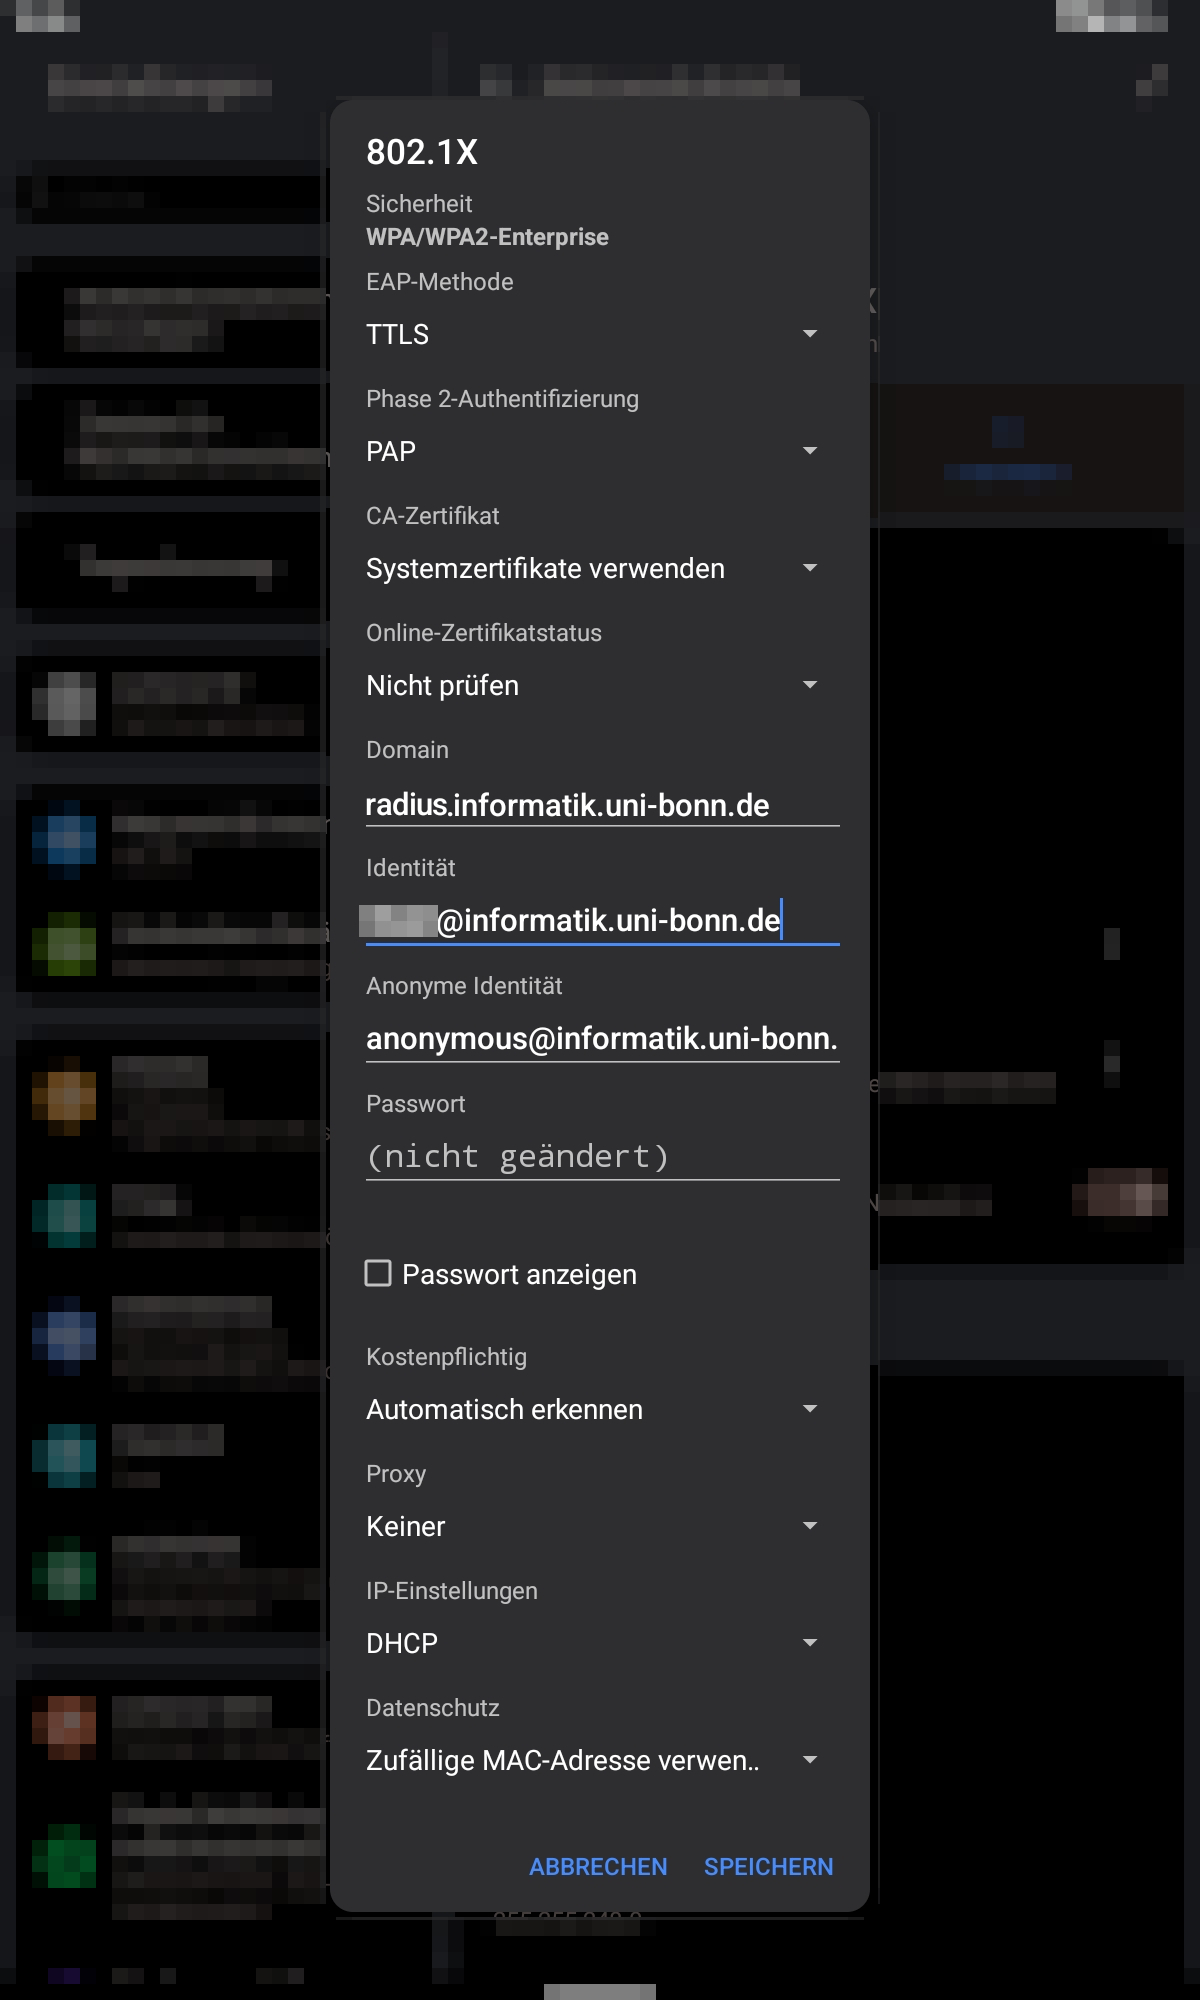Click the Domain input field

[x=602, y=804]
